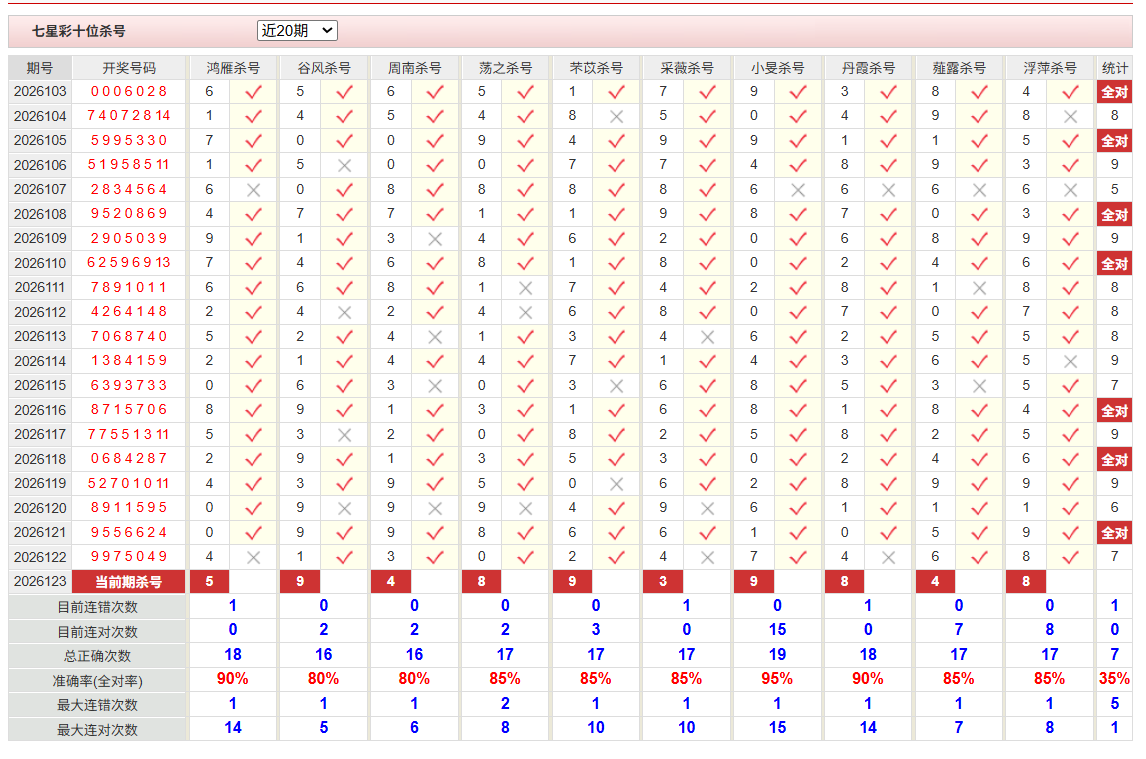Select the 小旻杀号 column header
Image resolution: width=1146 pixels, height=759 pixels.
click(777, 68)
